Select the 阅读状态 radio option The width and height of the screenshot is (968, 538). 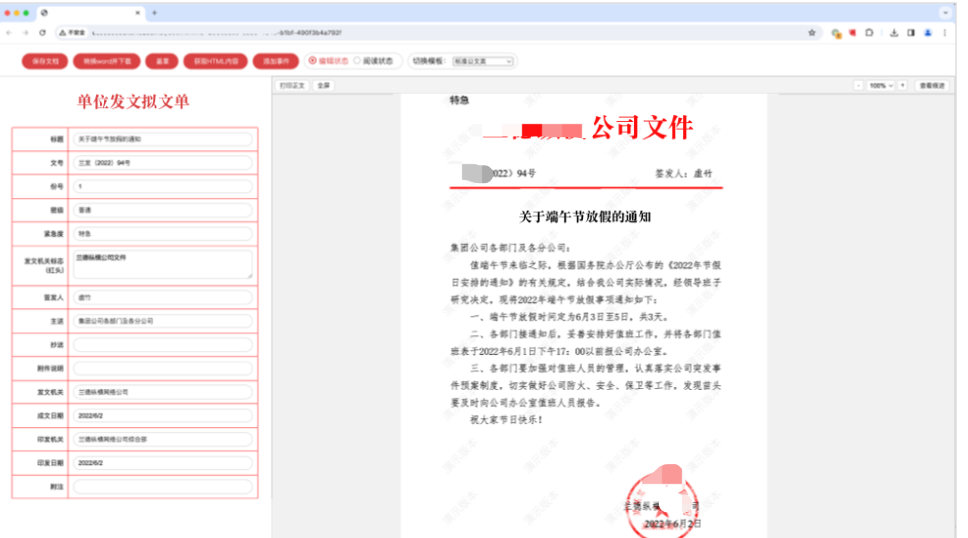click(357, 61)
